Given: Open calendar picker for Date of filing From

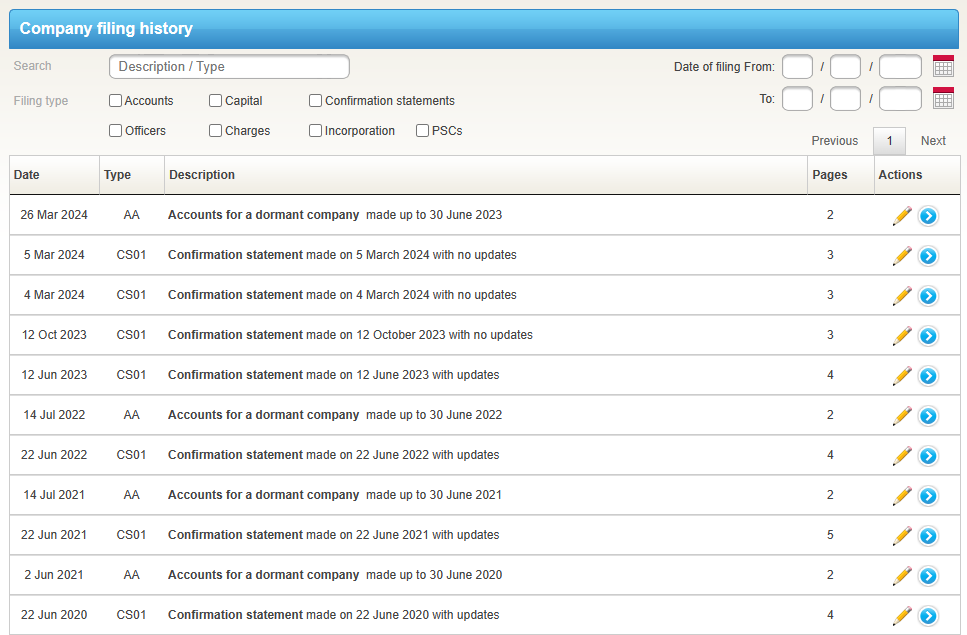Looking at the screenshot, I should click(x=943, y=67).
